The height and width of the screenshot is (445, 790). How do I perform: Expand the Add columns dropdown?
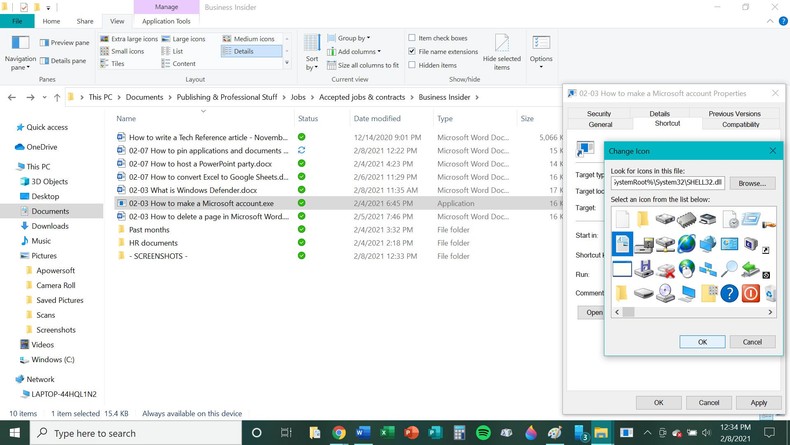coord(357,51)
